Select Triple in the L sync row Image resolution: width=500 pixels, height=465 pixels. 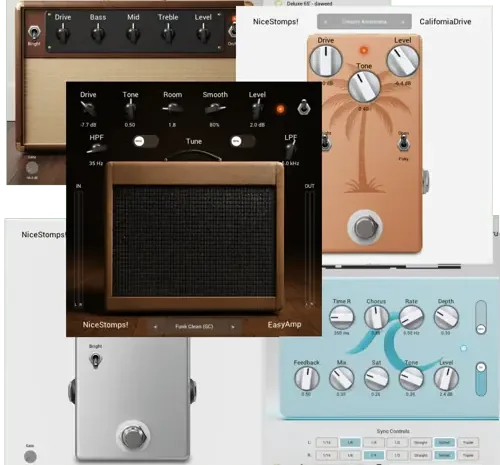click(x=468, y=442)
